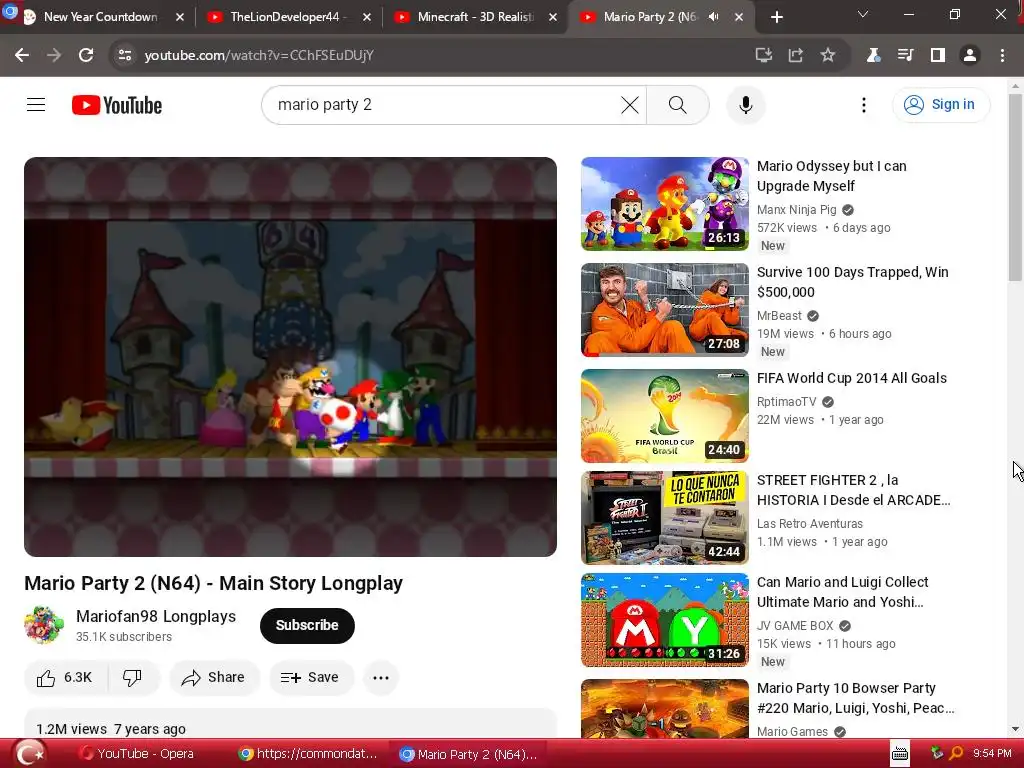The width and height of the screenshot is (1024, 768).
Task: Open Chrome three-dot menu
Action: (x=1002, y=56)
